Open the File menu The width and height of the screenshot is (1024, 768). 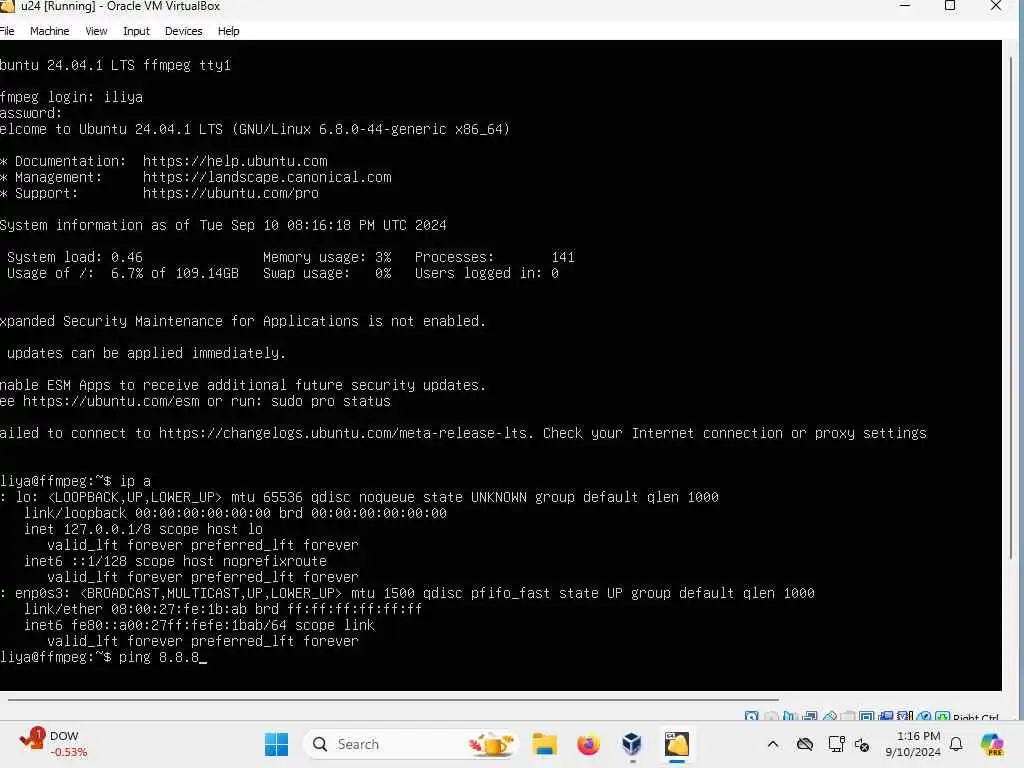coord(7,31)
